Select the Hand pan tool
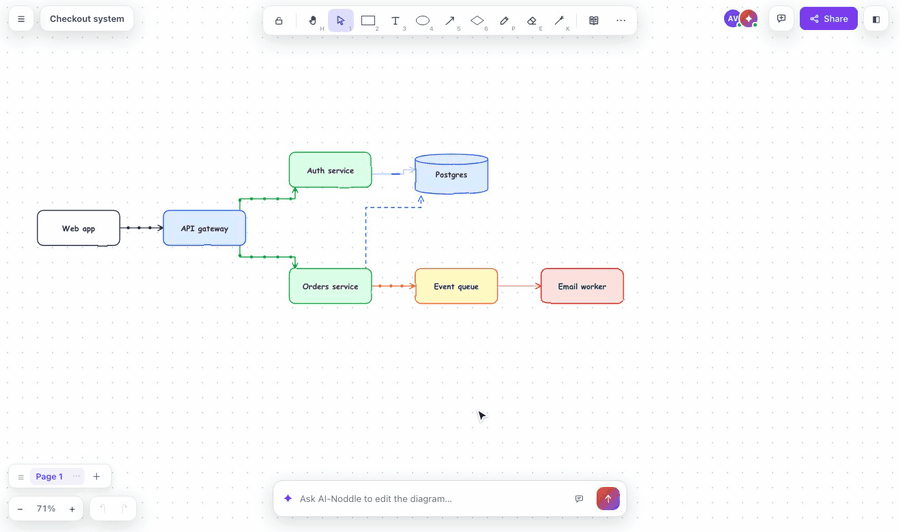 pyautogui.click(x=313, y=21)
